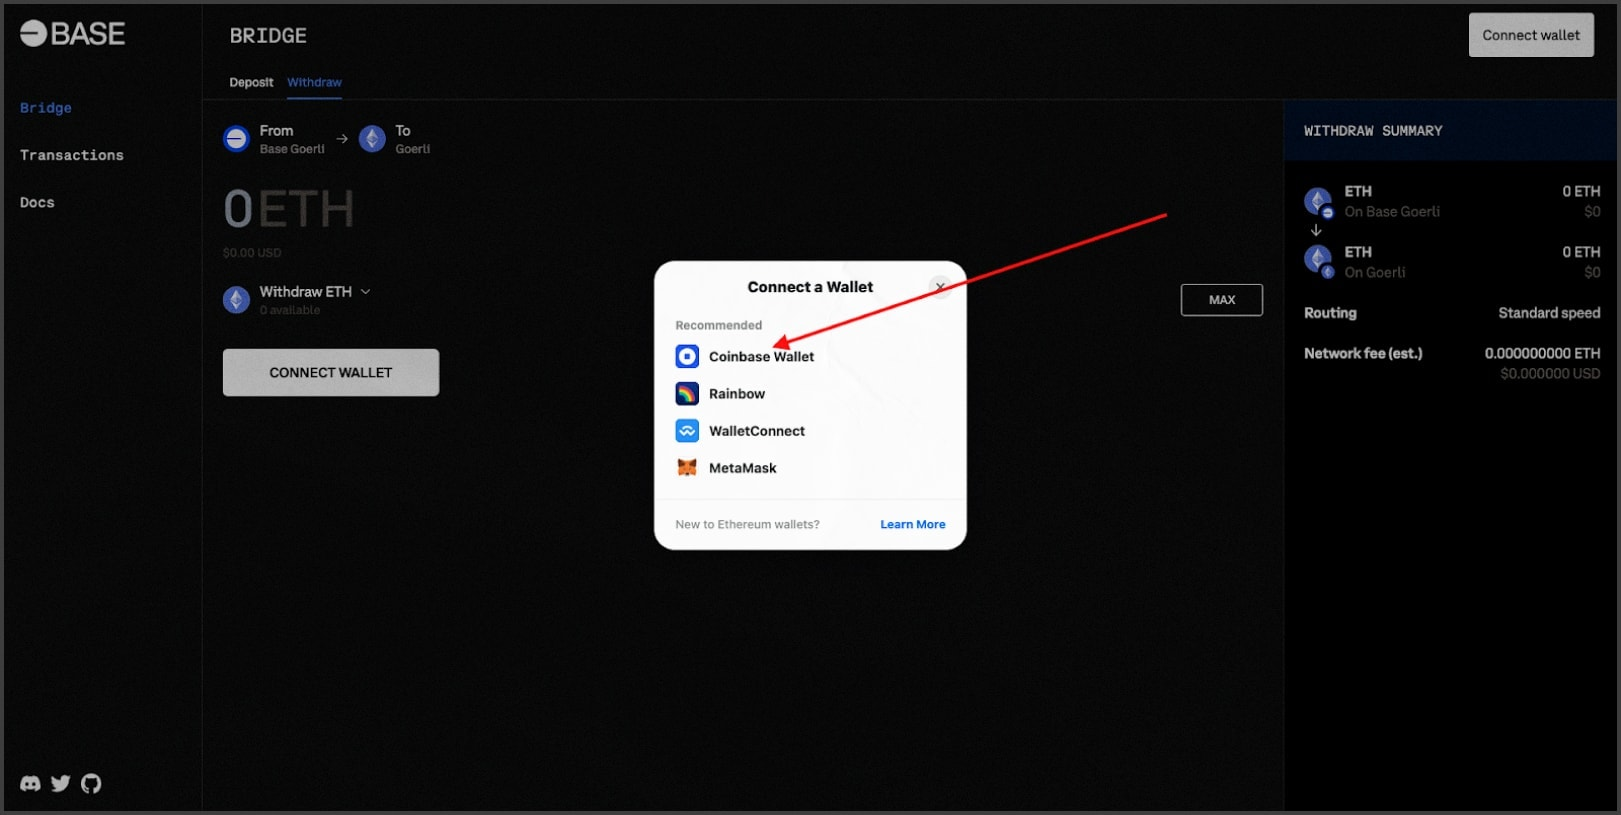Click the Network fee (est.) label
This screenshot has width=1621, height=815.
click(x=1363, y=353)
